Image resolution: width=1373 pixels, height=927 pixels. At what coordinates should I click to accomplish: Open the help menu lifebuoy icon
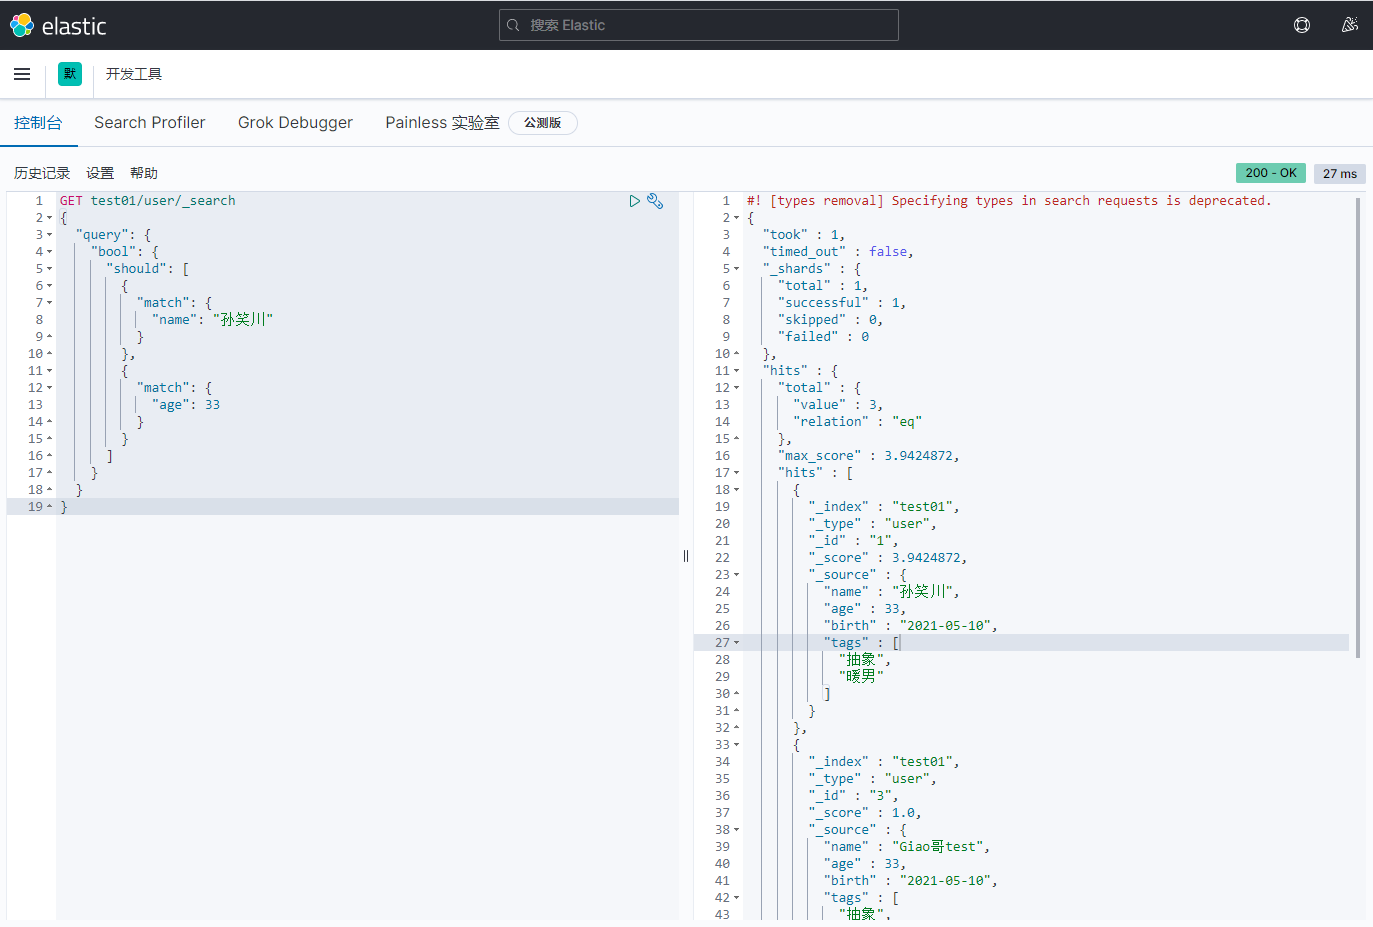[1302, 25]
